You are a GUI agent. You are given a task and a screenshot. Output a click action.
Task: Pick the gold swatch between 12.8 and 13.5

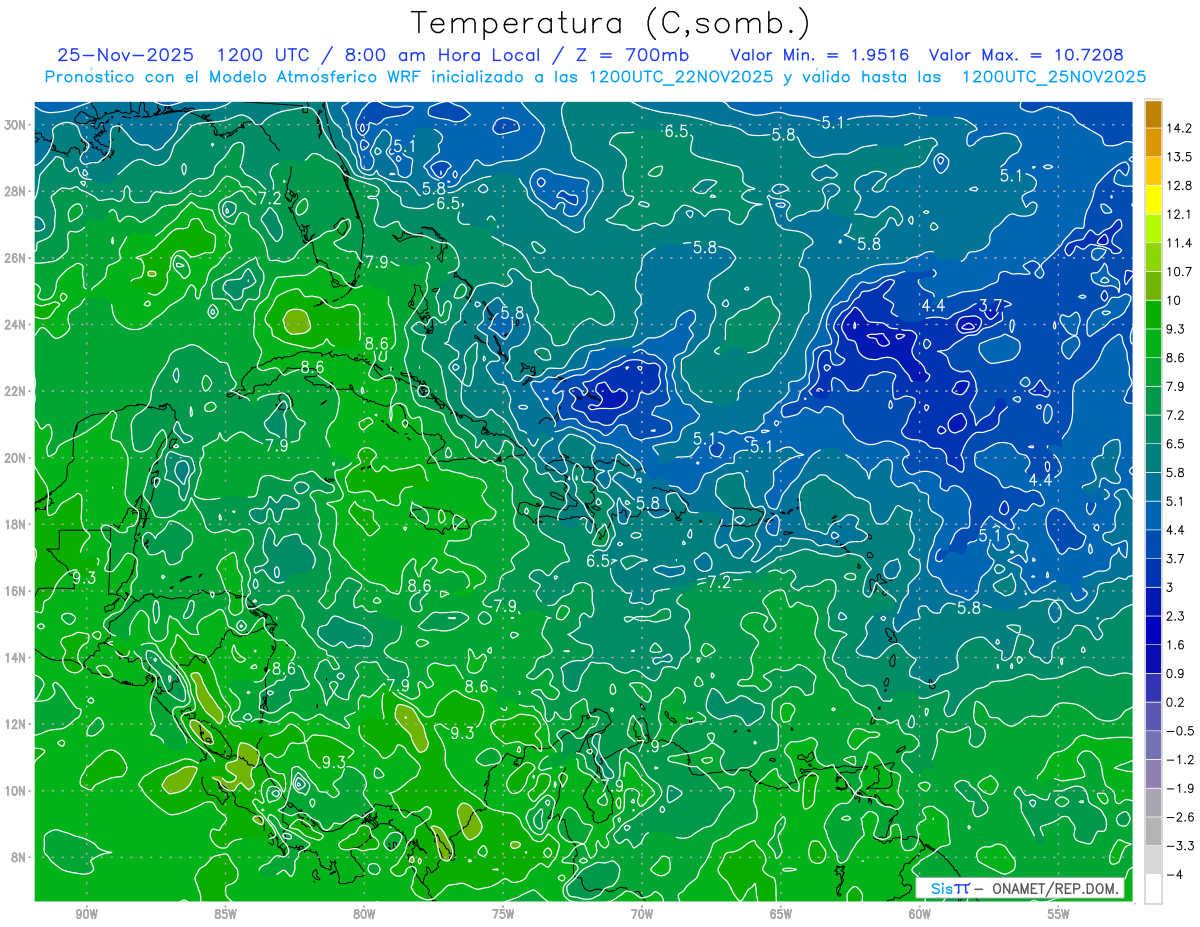click(1153, 171)
